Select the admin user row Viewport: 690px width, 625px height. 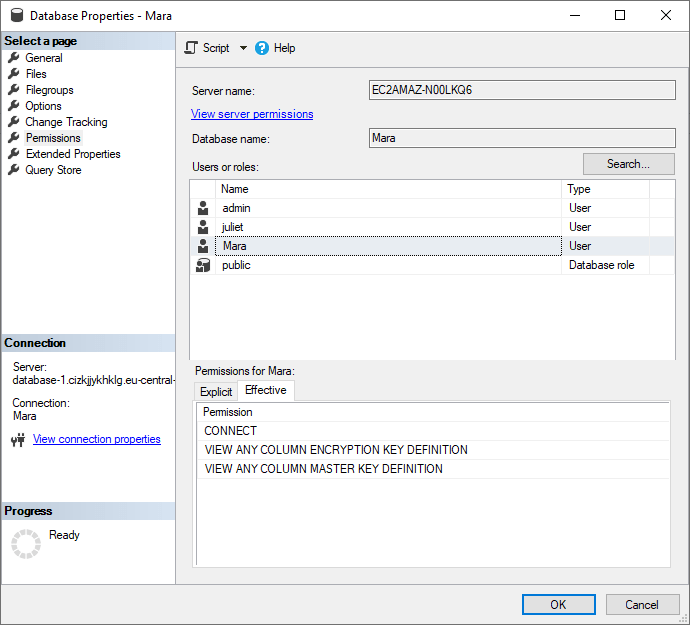pos(432,208)
